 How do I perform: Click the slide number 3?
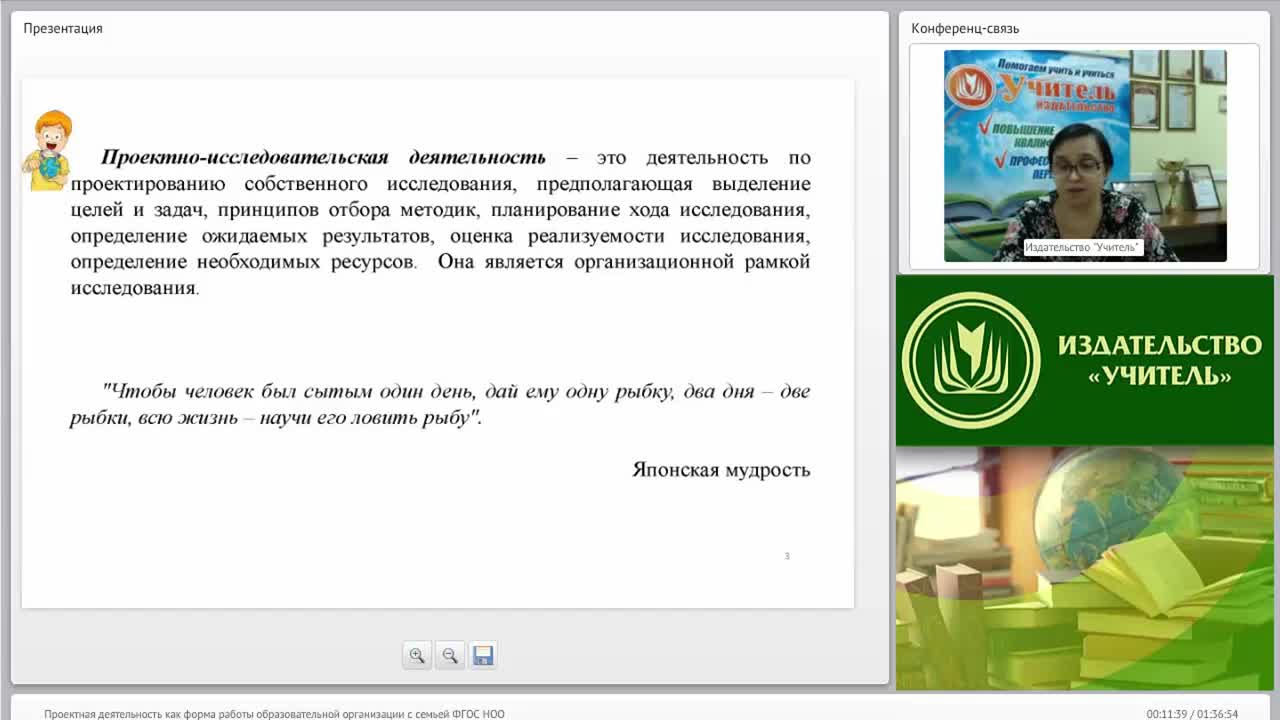tap(787, 556)
